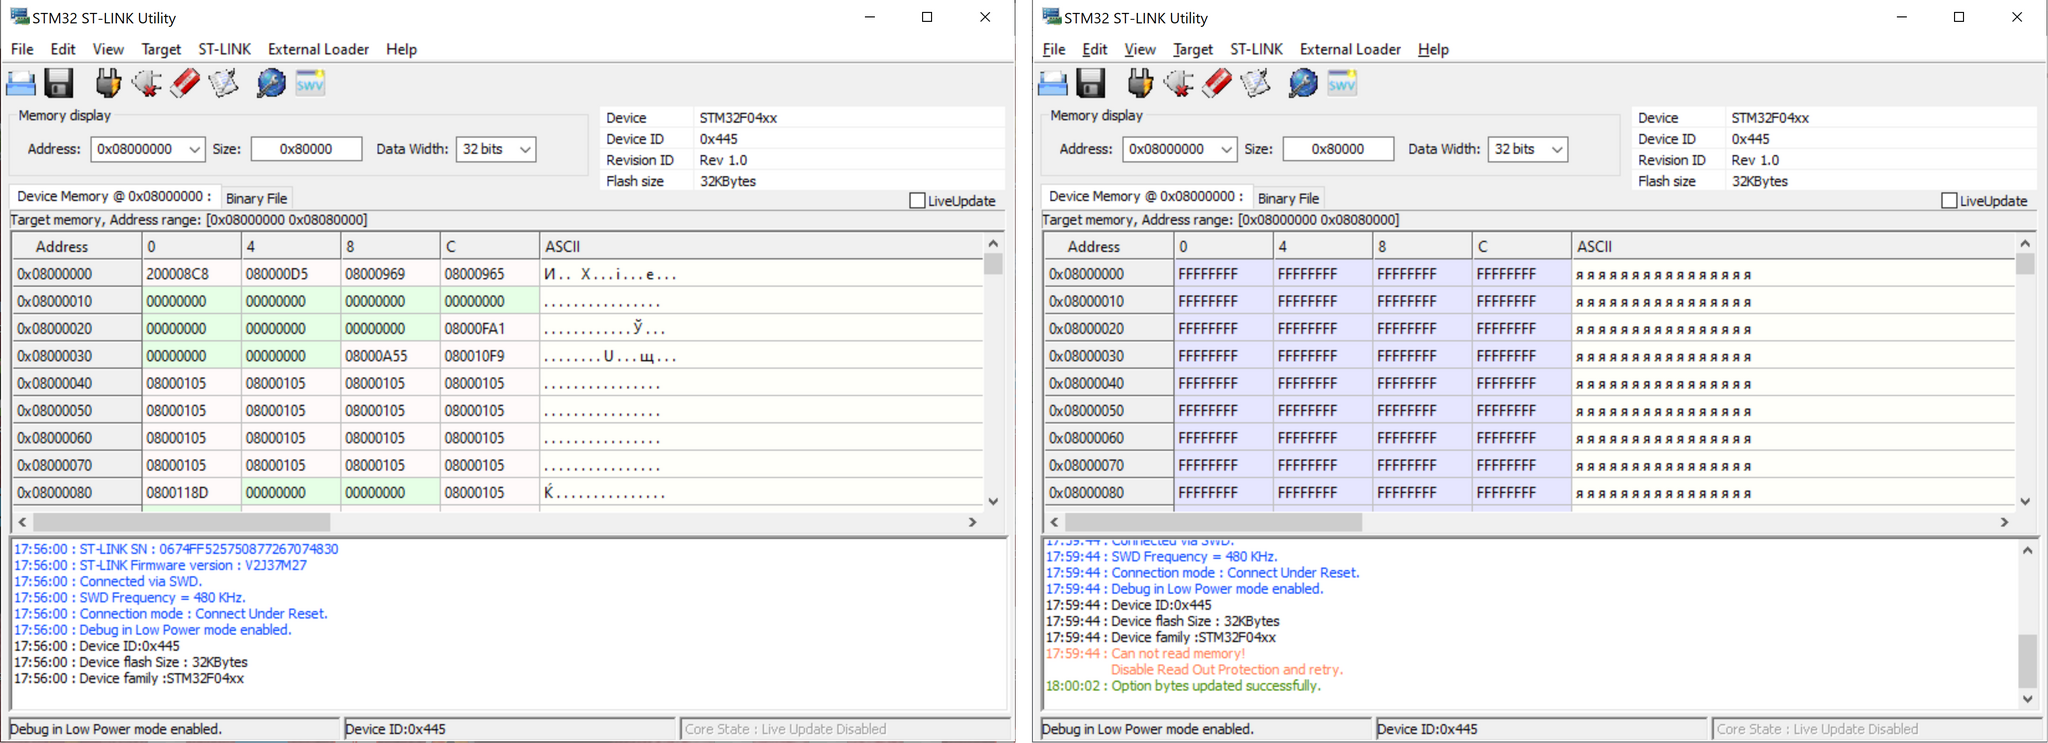Open Edit menu in right window
The width and height of the screenshot is (2048, 743).
[1095, 49]
